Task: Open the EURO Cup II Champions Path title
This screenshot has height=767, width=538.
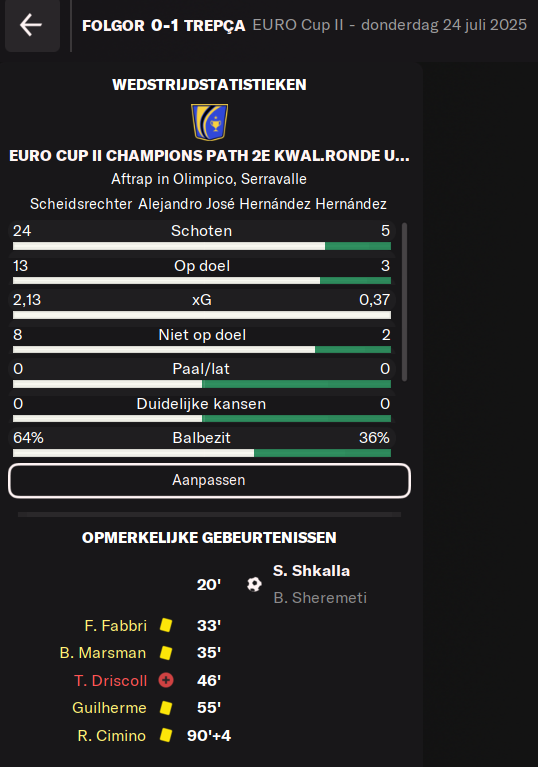Action: 209,156
